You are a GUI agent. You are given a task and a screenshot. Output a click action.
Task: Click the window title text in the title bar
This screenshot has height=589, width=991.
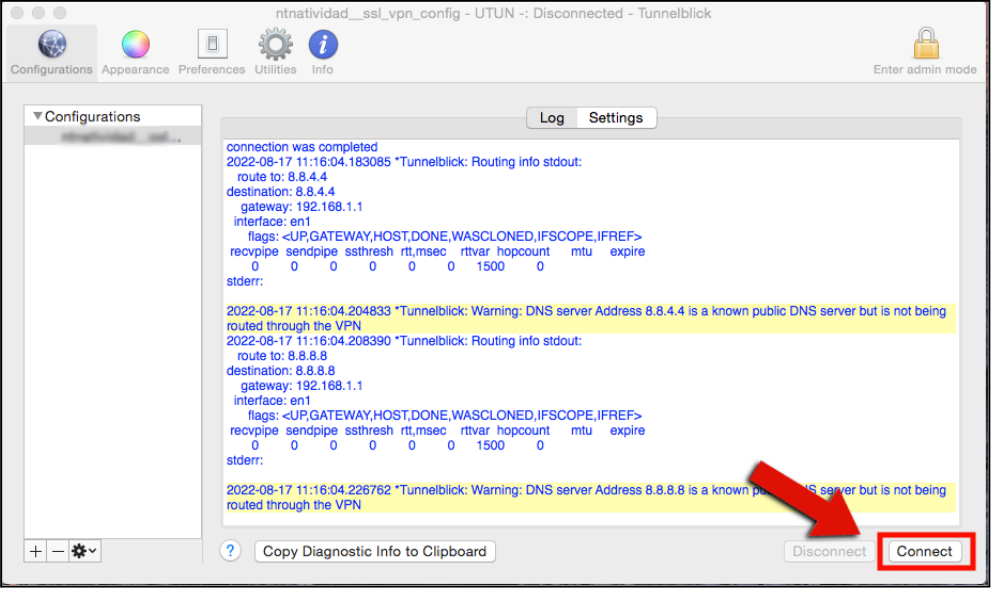(x=493, y=13)
